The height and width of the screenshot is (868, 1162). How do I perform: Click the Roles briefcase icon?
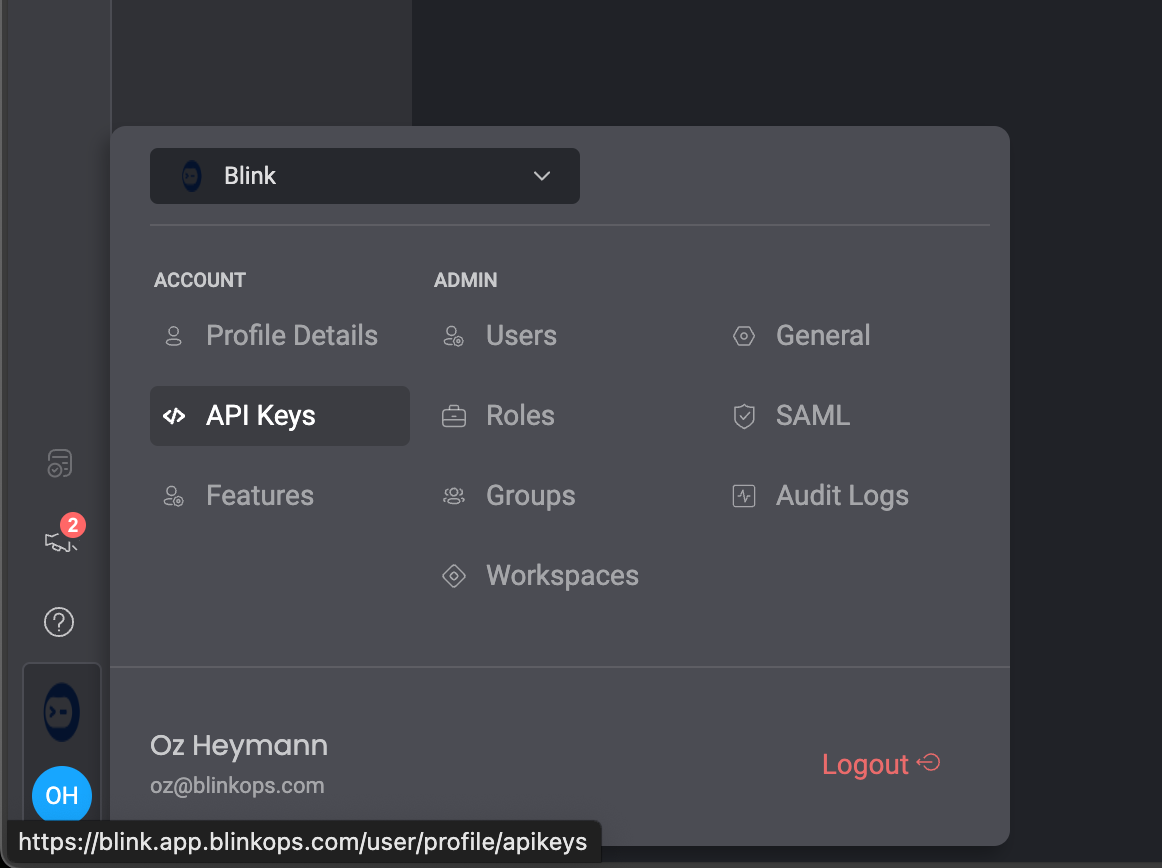click(454, 416)
